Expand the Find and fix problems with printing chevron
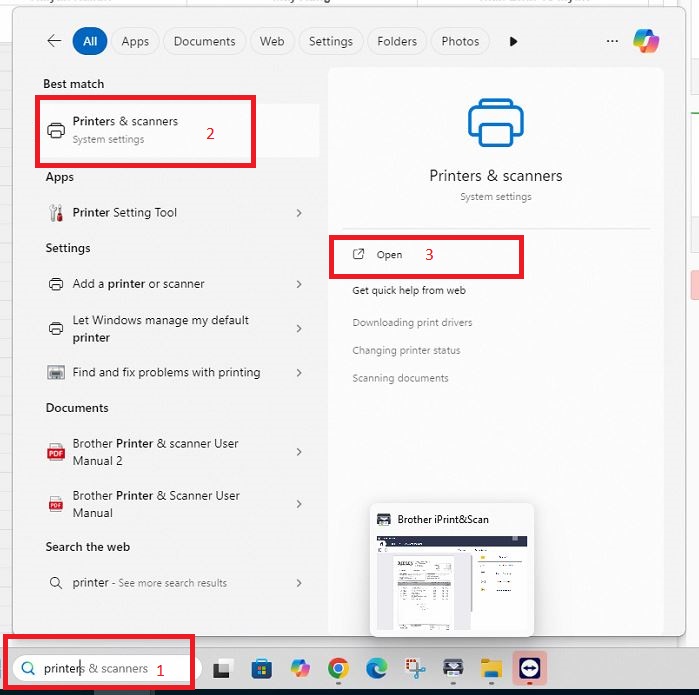 299,373
